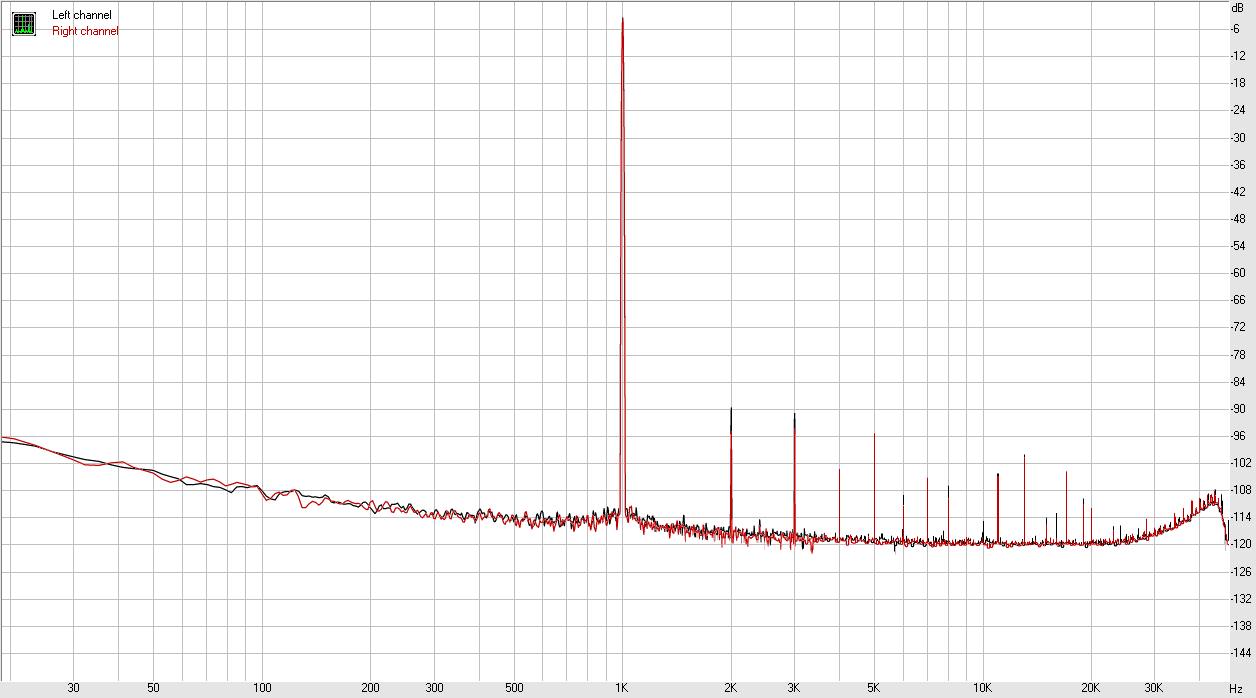This screenshot has height=698, width=1256.
Task: Click the '-72' dB axis value
Action: [x=1238, y=327]
